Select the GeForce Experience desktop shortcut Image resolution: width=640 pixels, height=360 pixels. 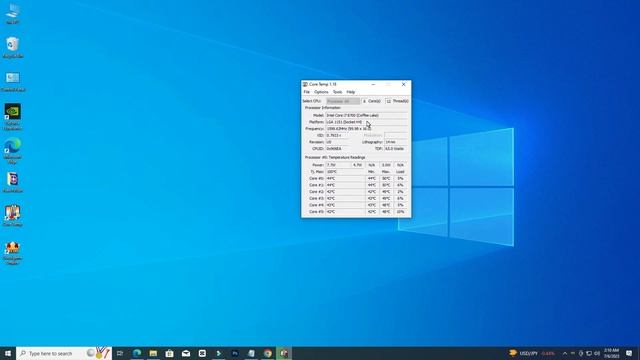coord(13,117)
